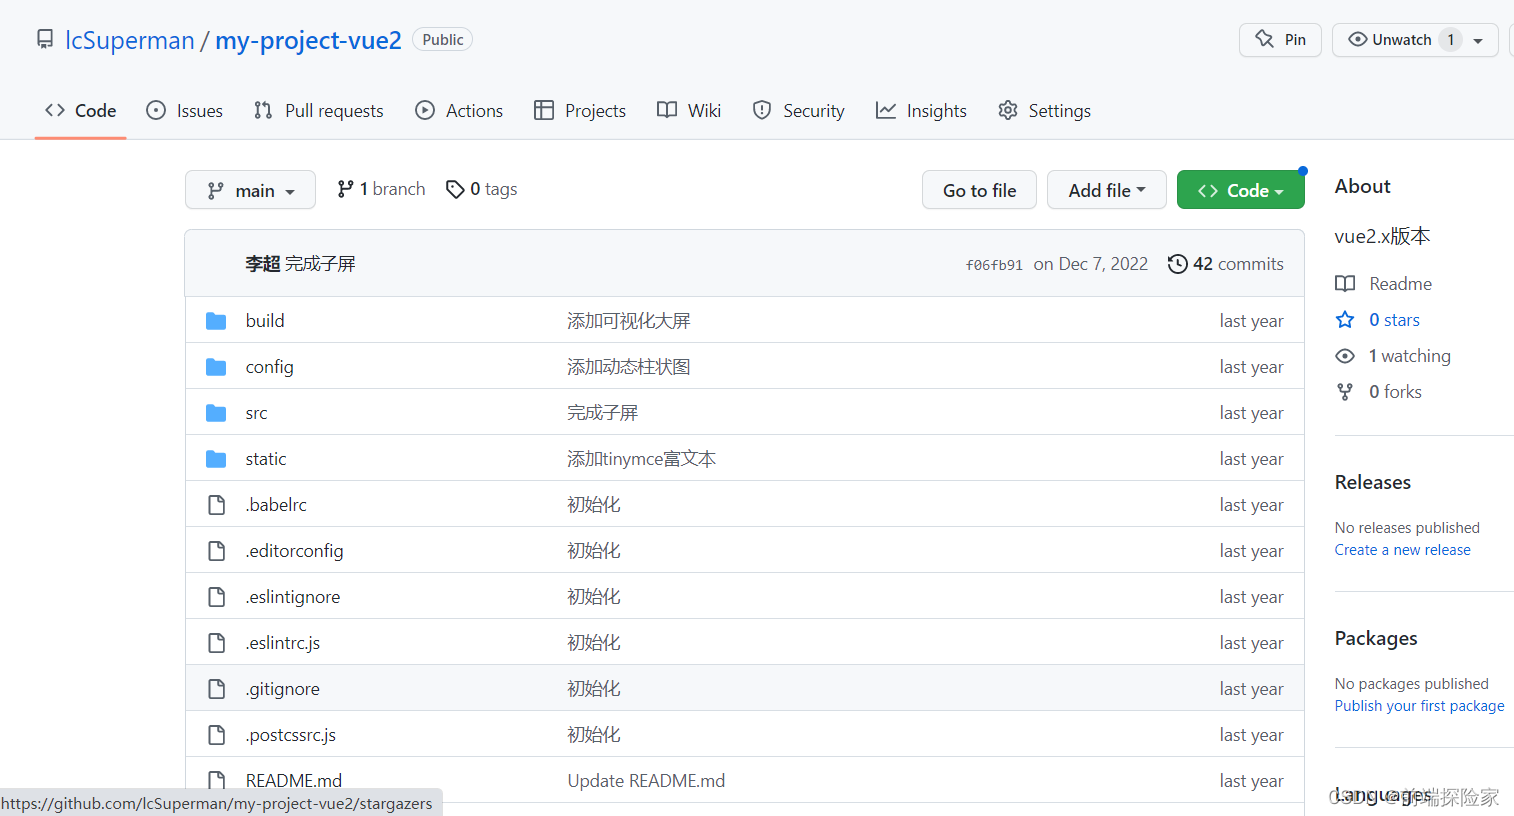Open the .gitignore file
Viewport: 1514px width, 816px height.
pyautogui.click(x=283, y=689)
